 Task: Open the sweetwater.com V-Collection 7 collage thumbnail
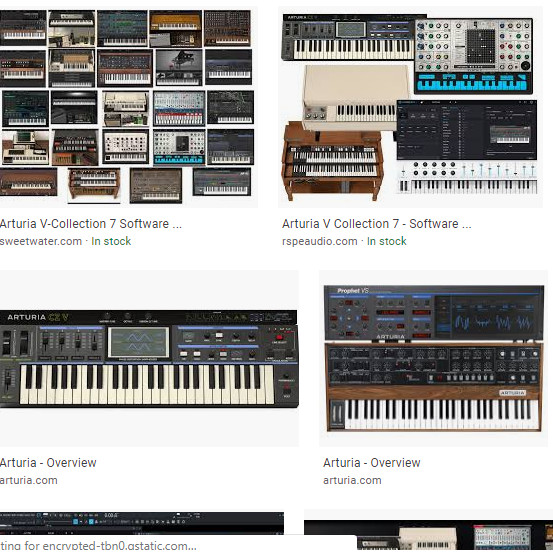coord(129,107)
